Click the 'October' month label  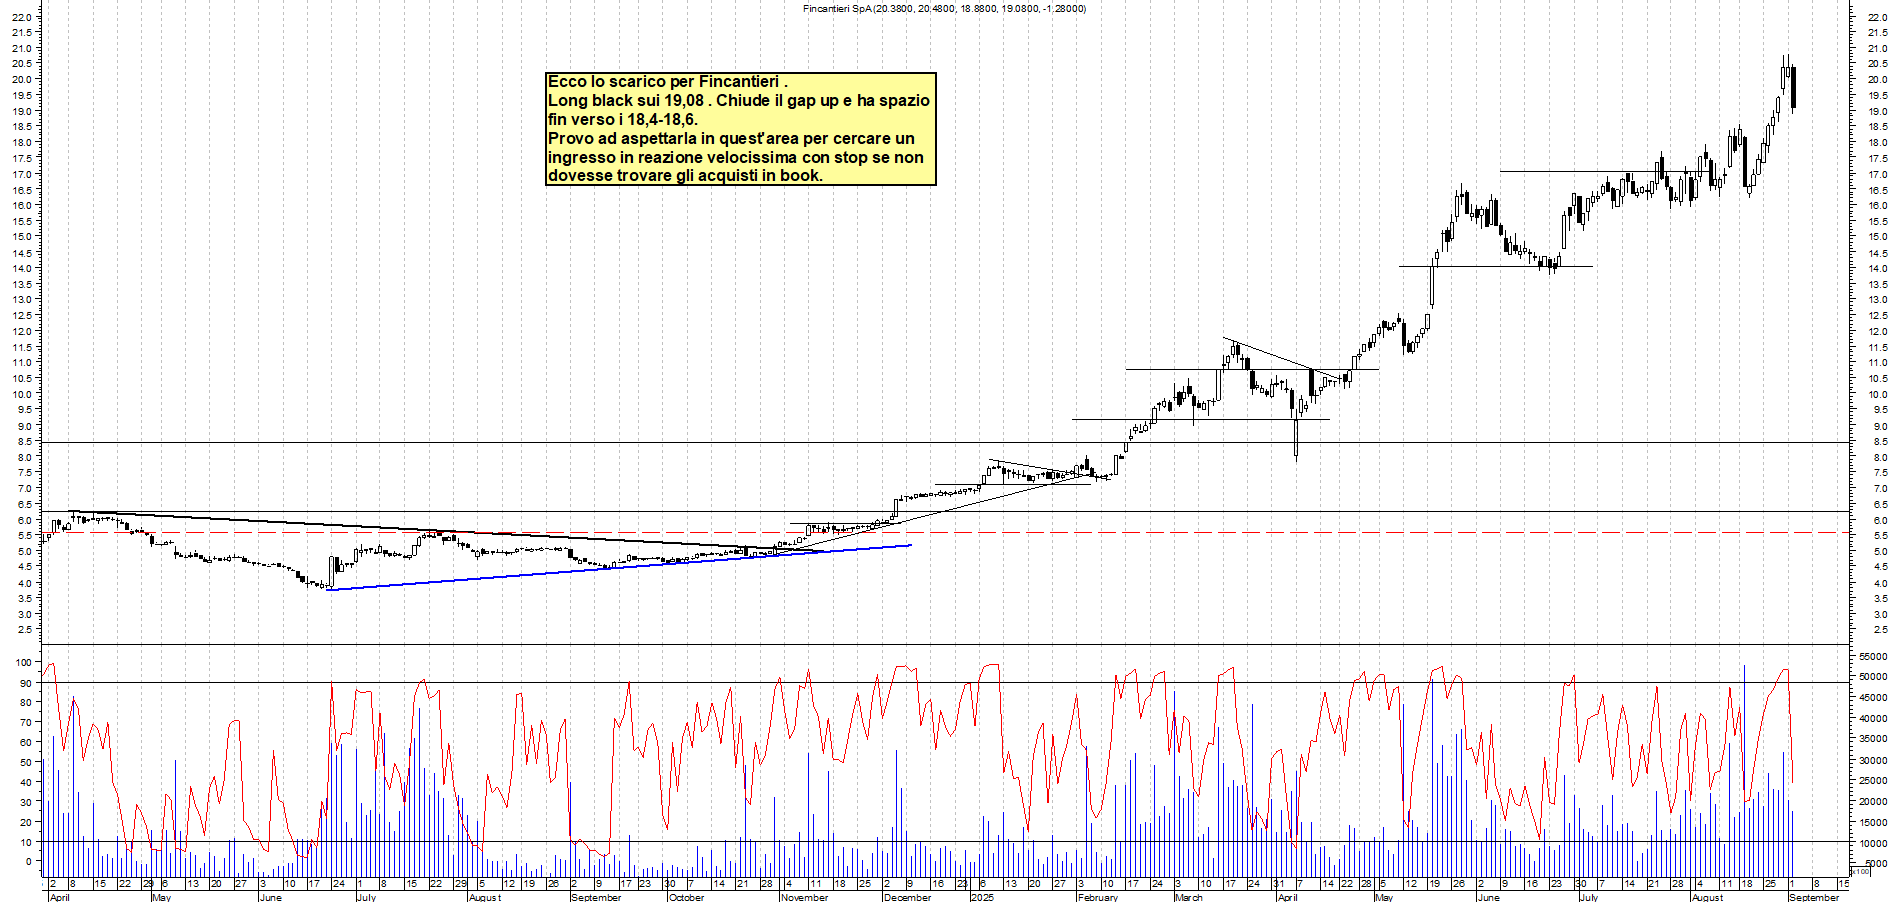[686, 897]
